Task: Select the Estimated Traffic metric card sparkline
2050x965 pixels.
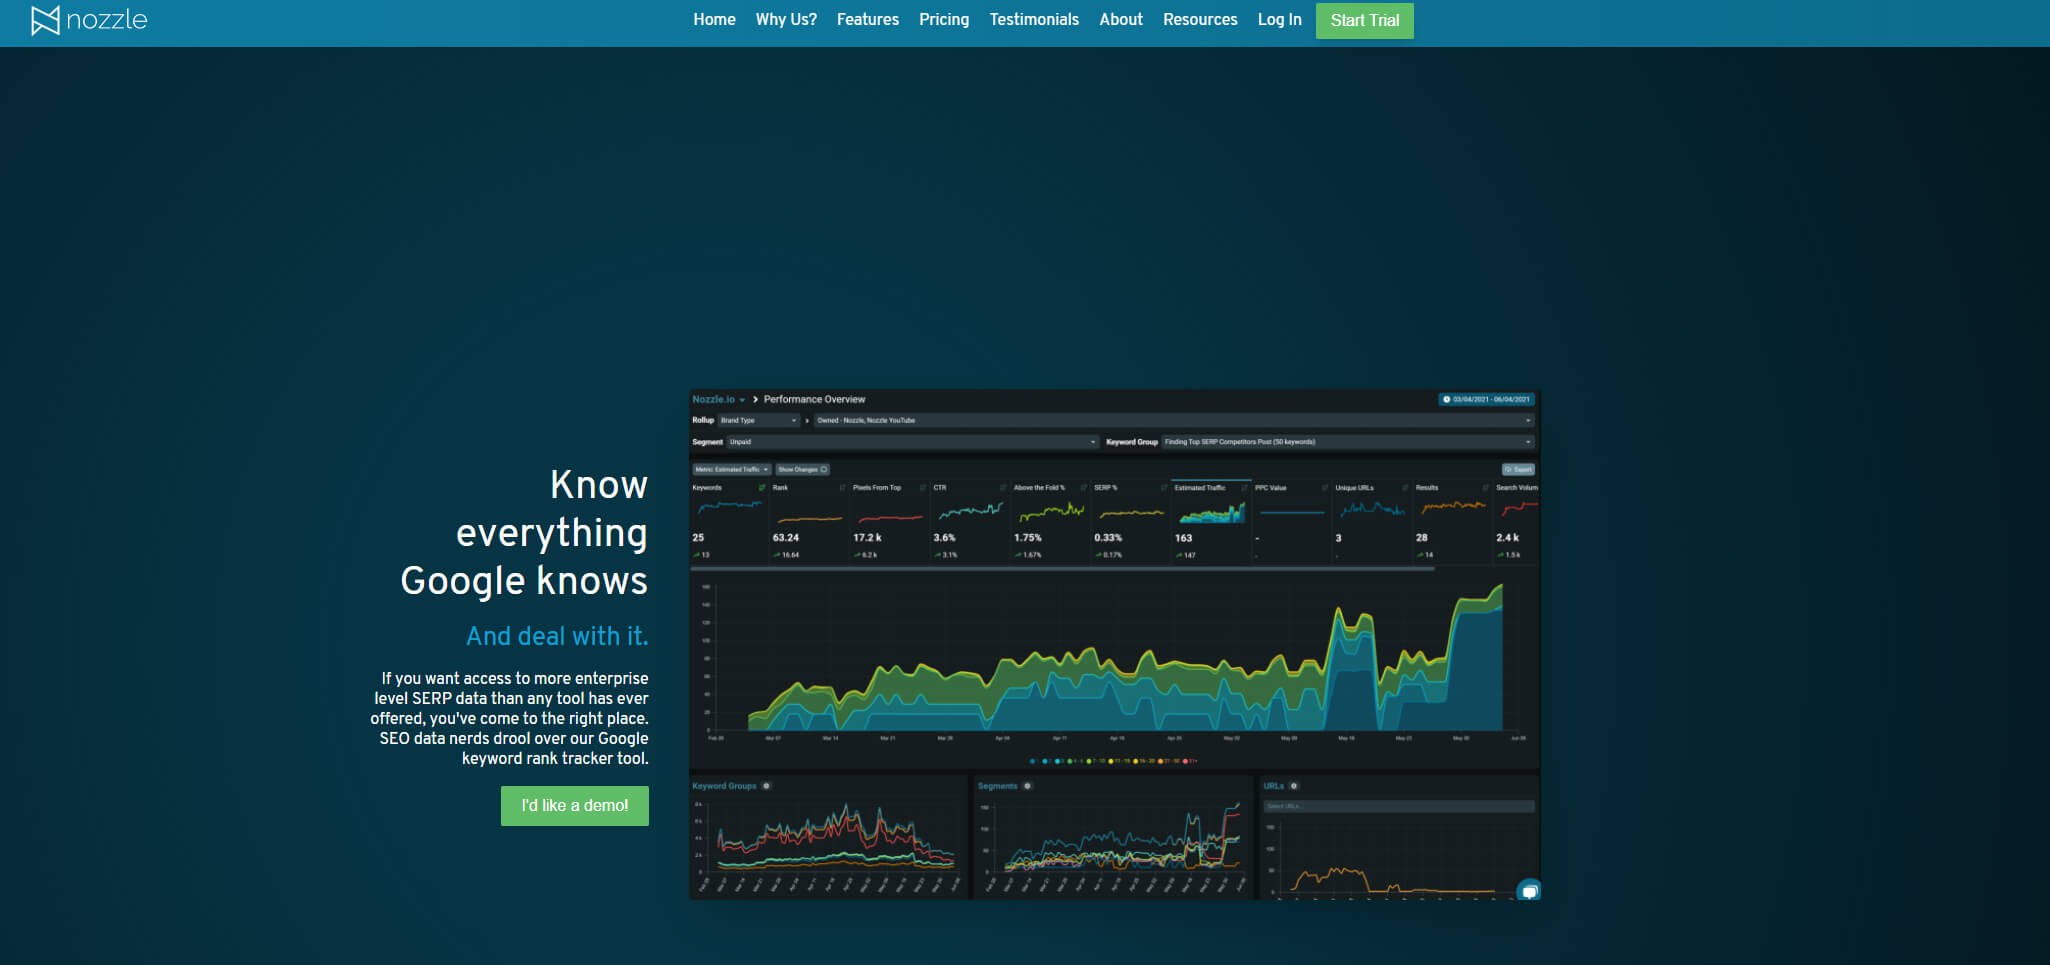Action: pos(1212,513)
